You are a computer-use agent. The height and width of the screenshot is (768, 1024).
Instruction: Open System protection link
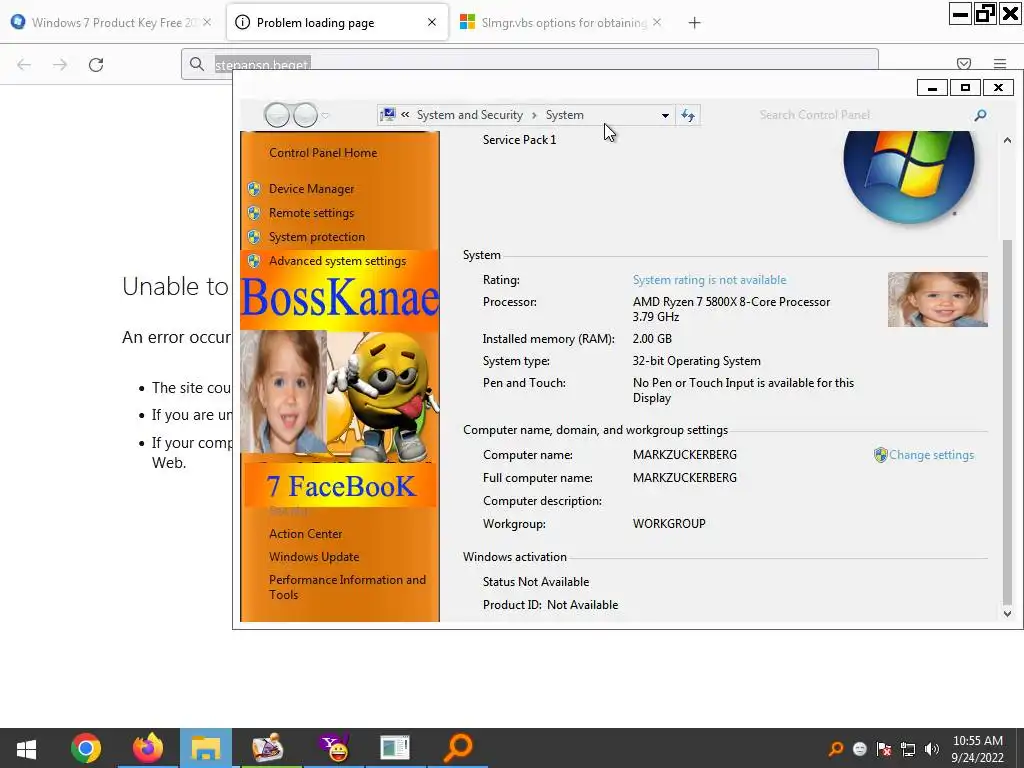click(317, 237)
